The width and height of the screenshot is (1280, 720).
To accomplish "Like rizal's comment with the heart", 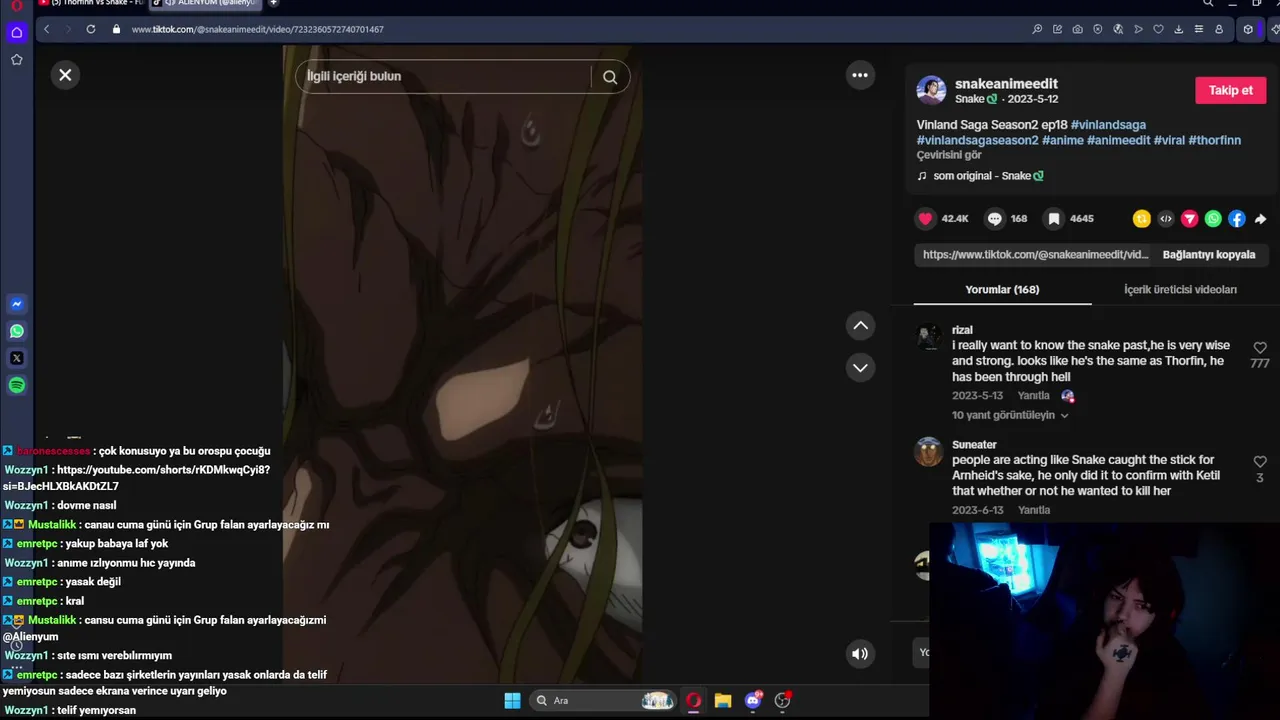I will tap(1260, 348).
